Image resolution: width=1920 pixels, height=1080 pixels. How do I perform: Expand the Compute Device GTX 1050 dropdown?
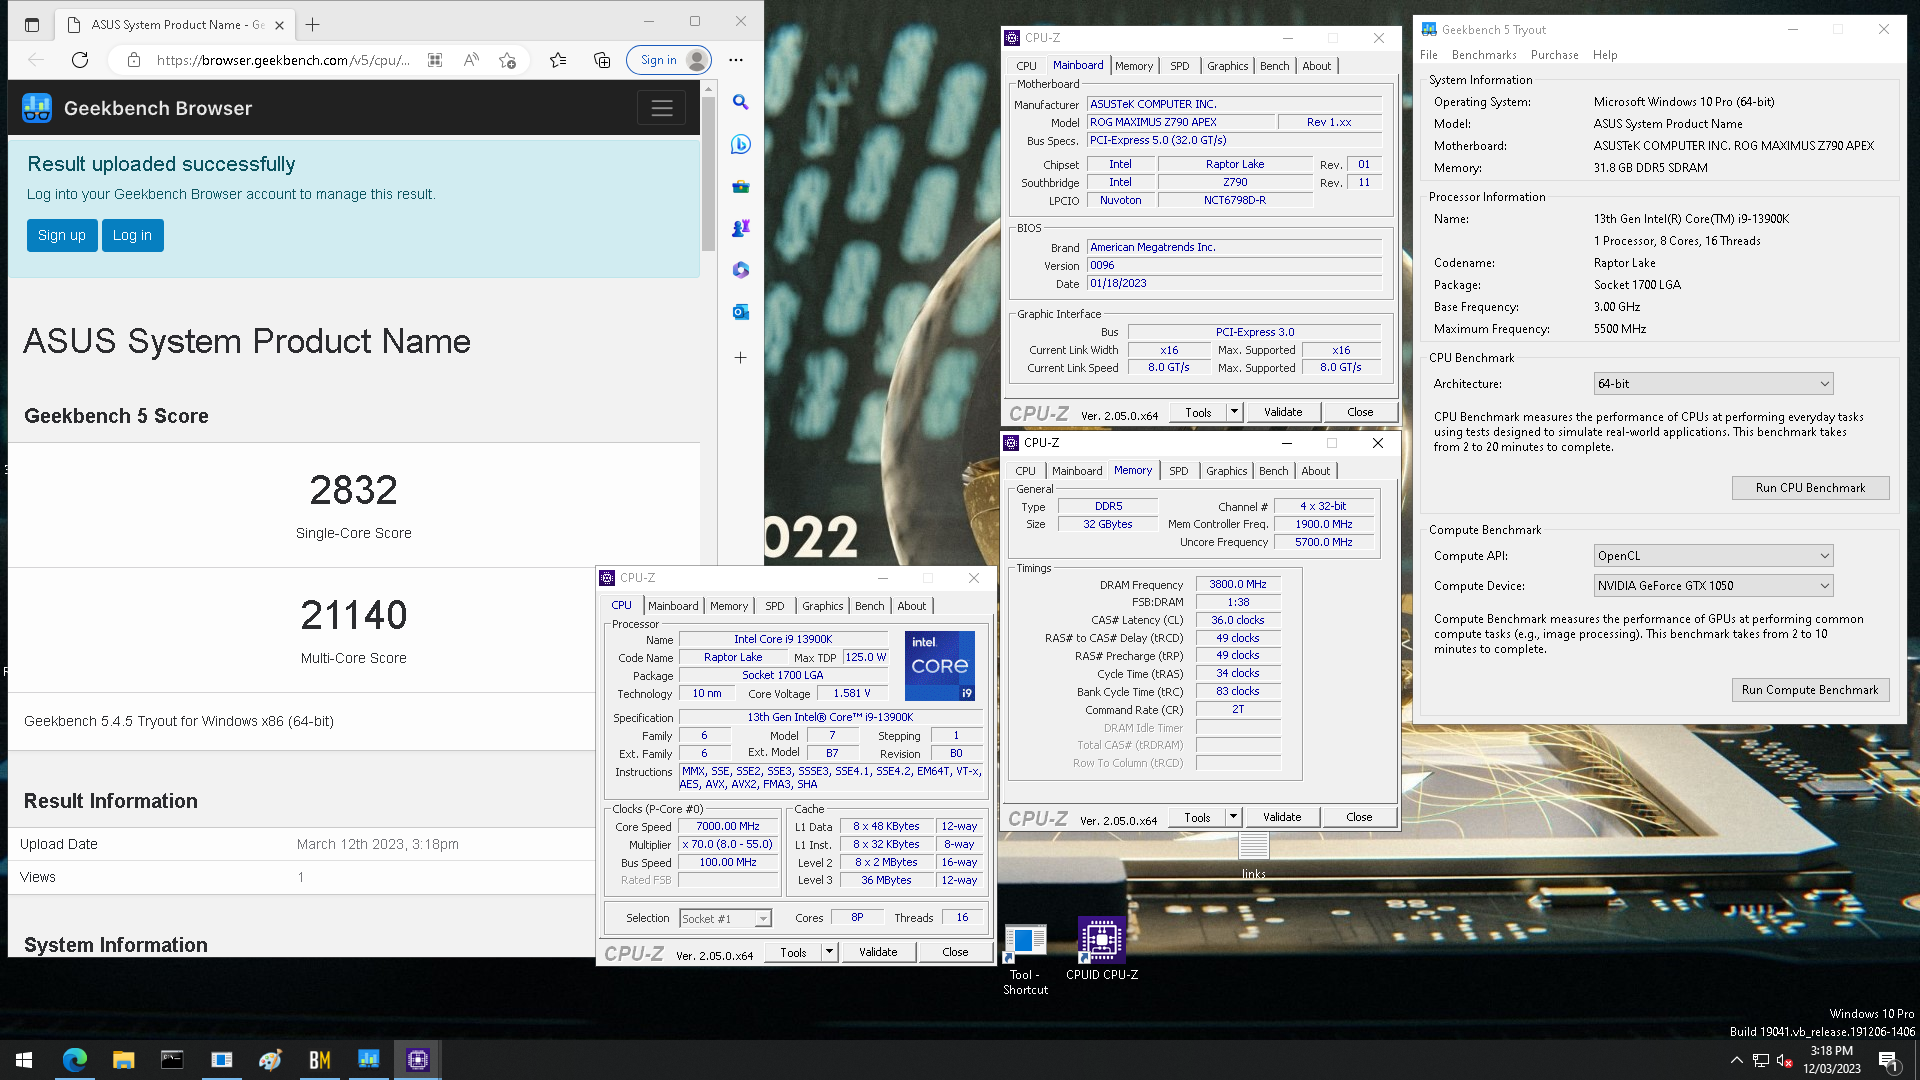point(1712,586)
